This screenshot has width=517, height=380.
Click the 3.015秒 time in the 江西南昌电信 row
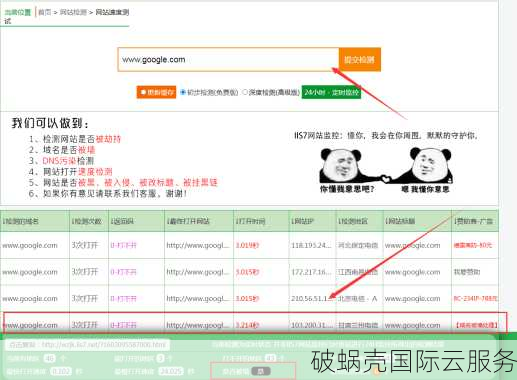click(x=247, y=272)
